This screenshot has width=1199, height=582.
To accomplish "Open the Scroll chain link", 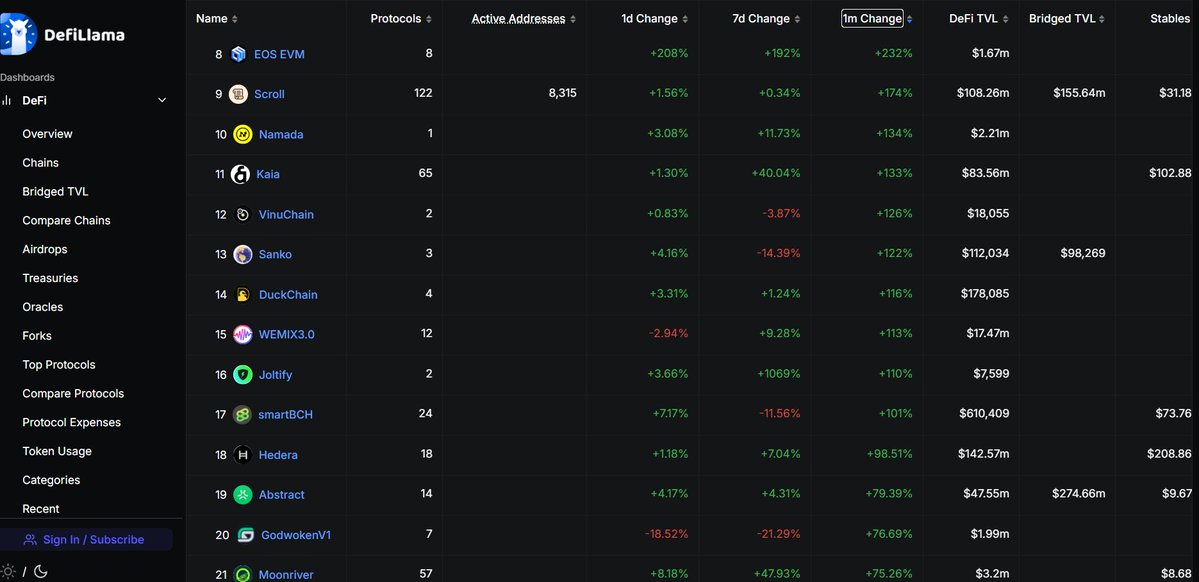I will [269, 94].
